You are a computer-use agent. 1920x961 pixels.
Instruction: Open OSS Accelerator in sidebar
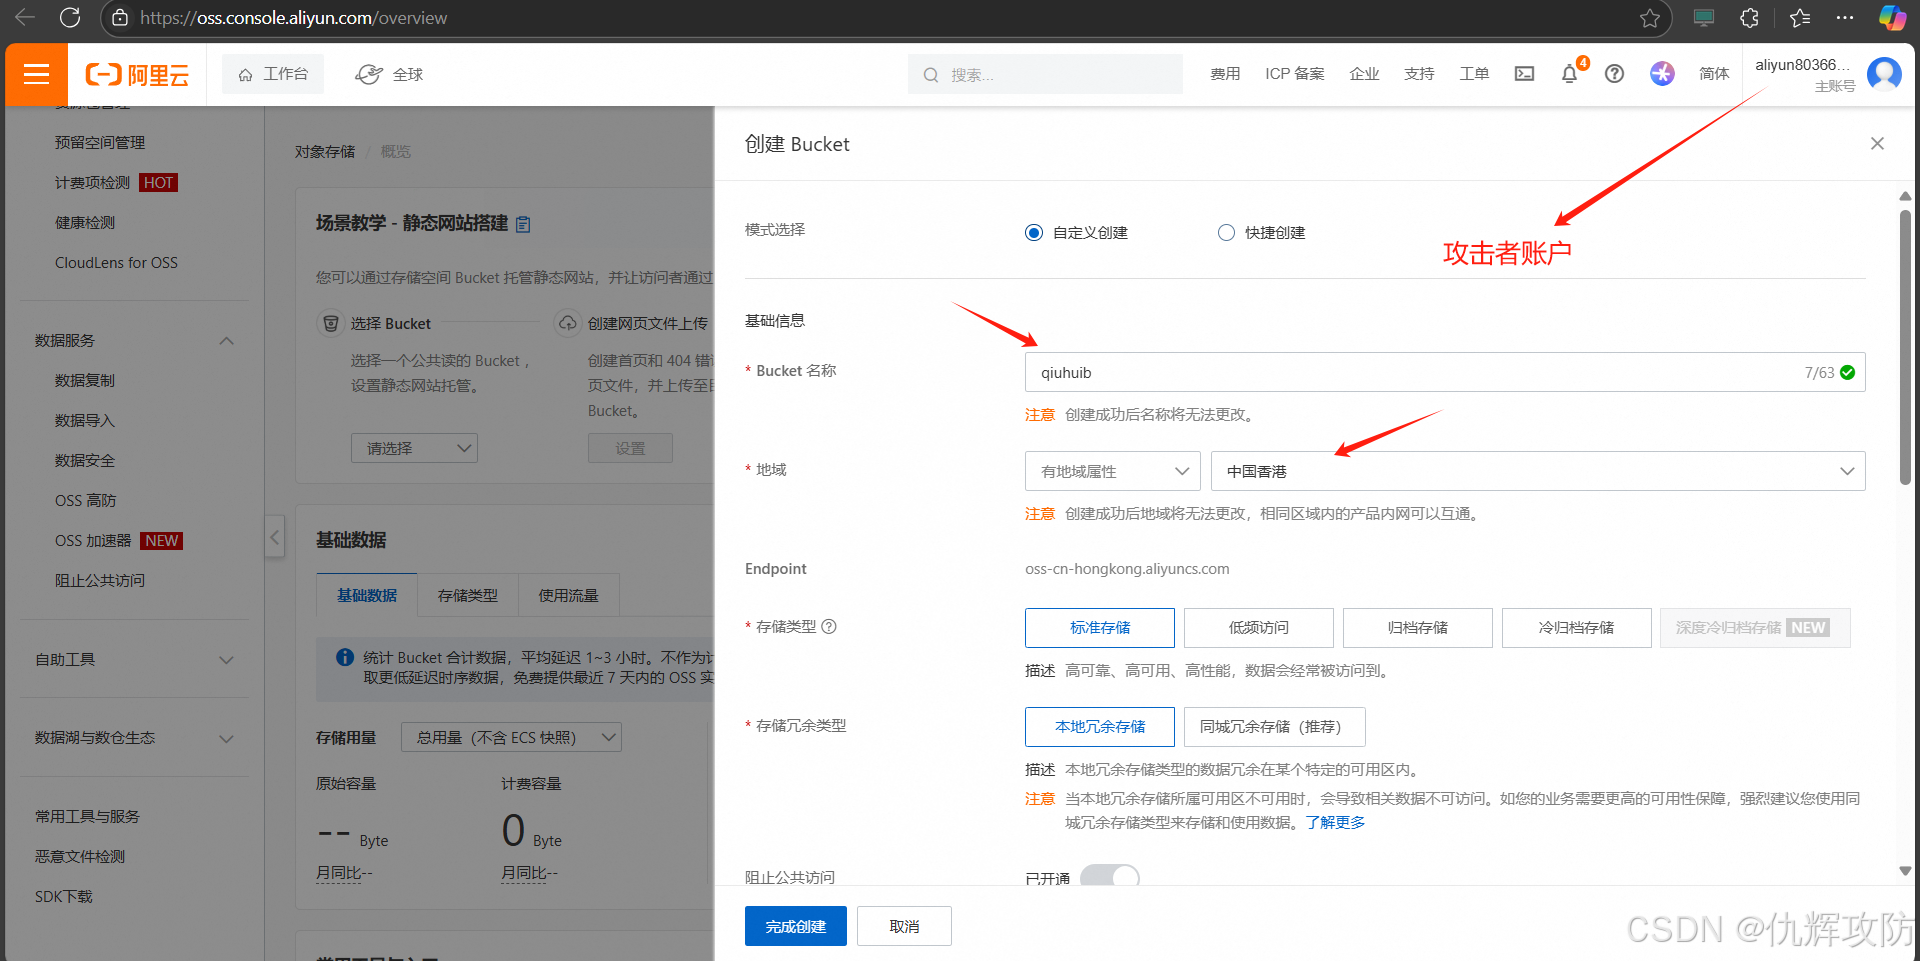pyautogui.click(x=93, y=540)
